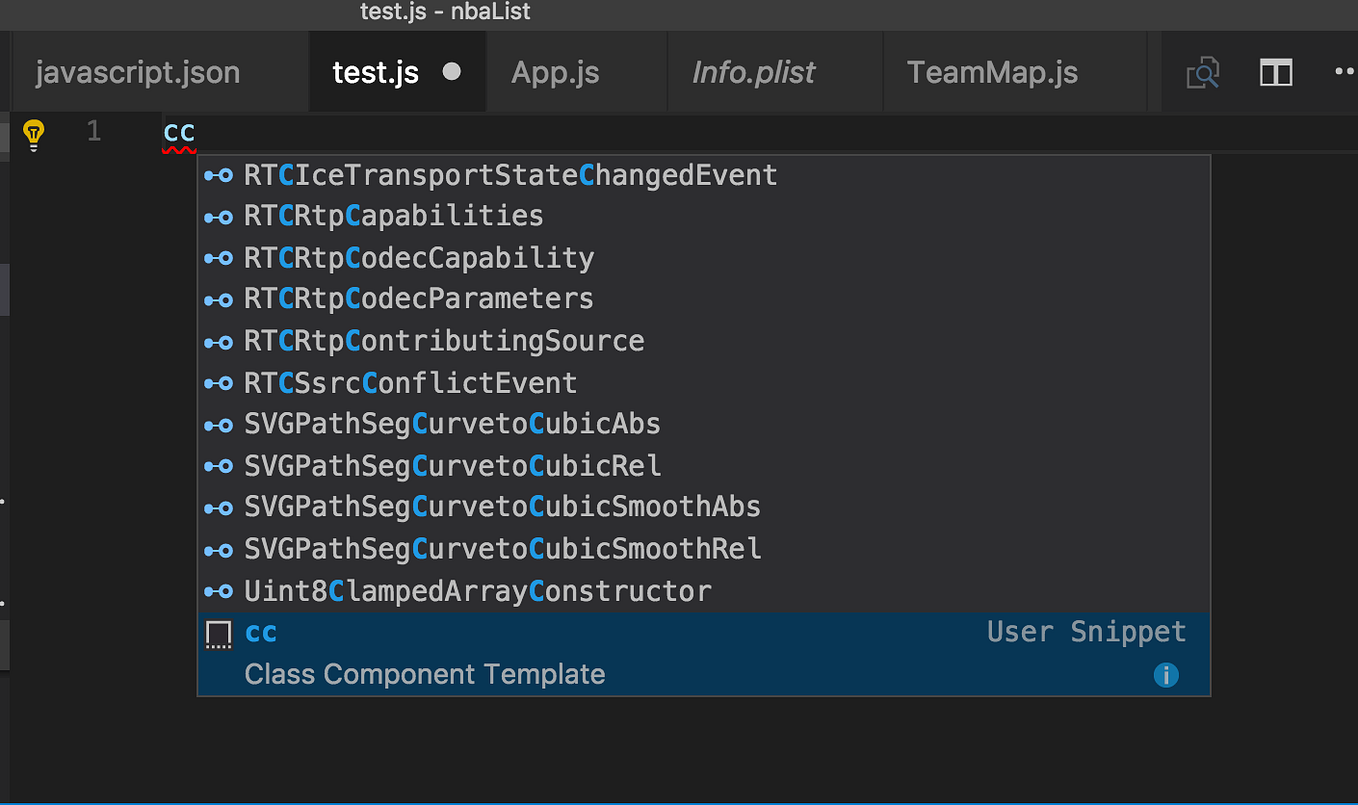Screen dimensions: 1358x805
Task: Click the search preview icon in editor toolbar
Action: point(1203,72)
